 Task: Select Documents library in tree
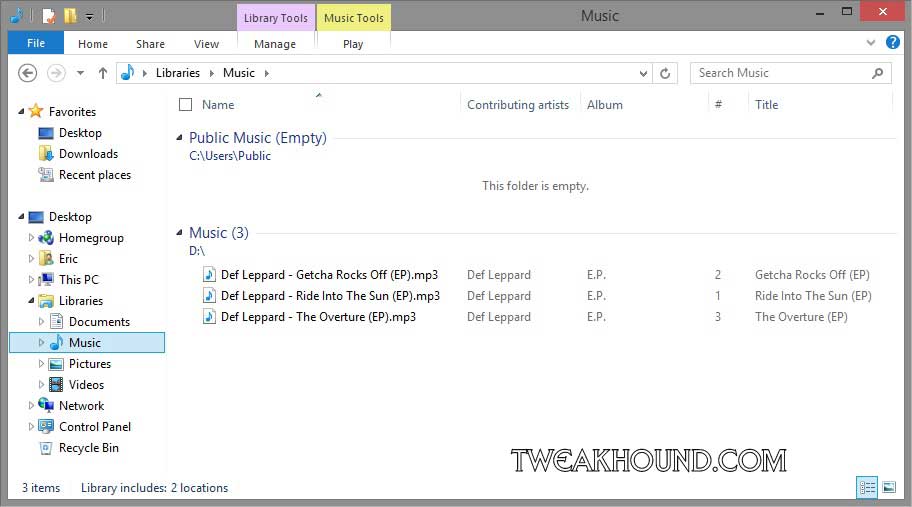[99, 322]
